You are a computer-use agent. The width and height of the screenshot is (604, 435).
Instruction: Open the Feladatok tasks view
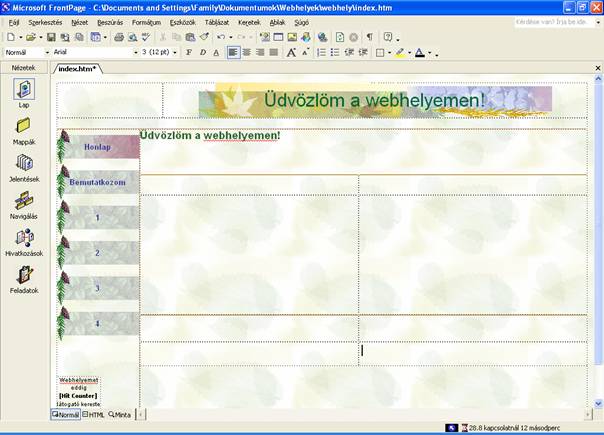click(x=24, y=275)
